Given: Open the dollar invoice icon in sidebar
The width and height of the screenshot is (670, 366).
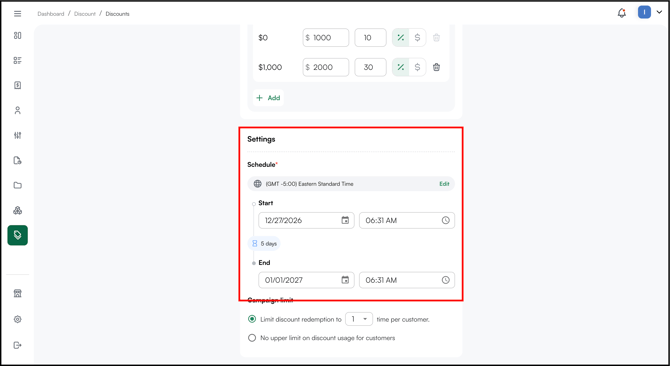Looking at the screenshot, I should [x=18, y=85].
